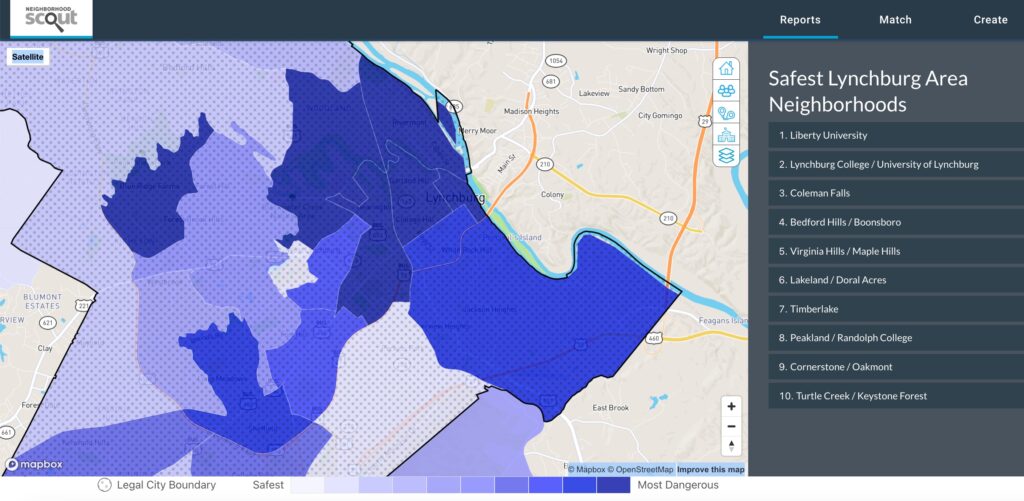1024x501 pixels.
Task: Click the © Mapbox attribution link
Action: point(586,469)
